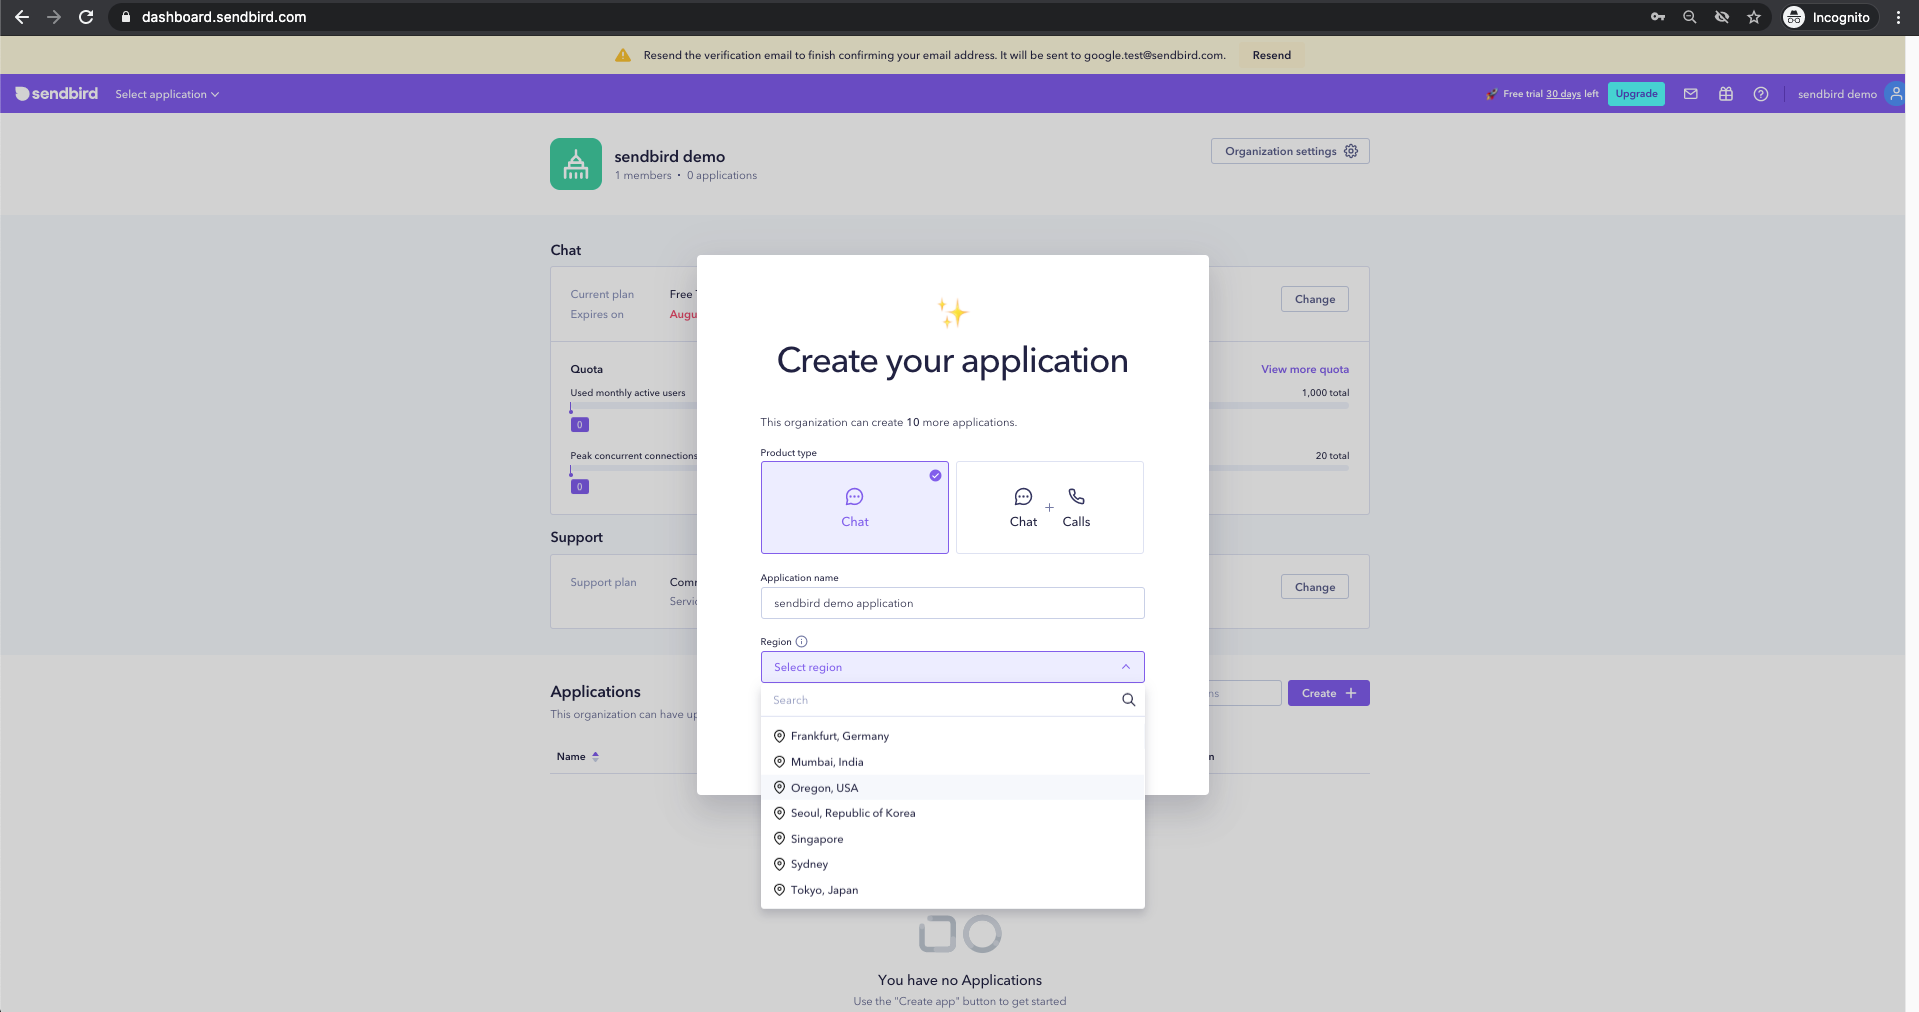Choose Tokyo, Japan region
This screenshot has height=1012, width=1919.
[952, 890]
